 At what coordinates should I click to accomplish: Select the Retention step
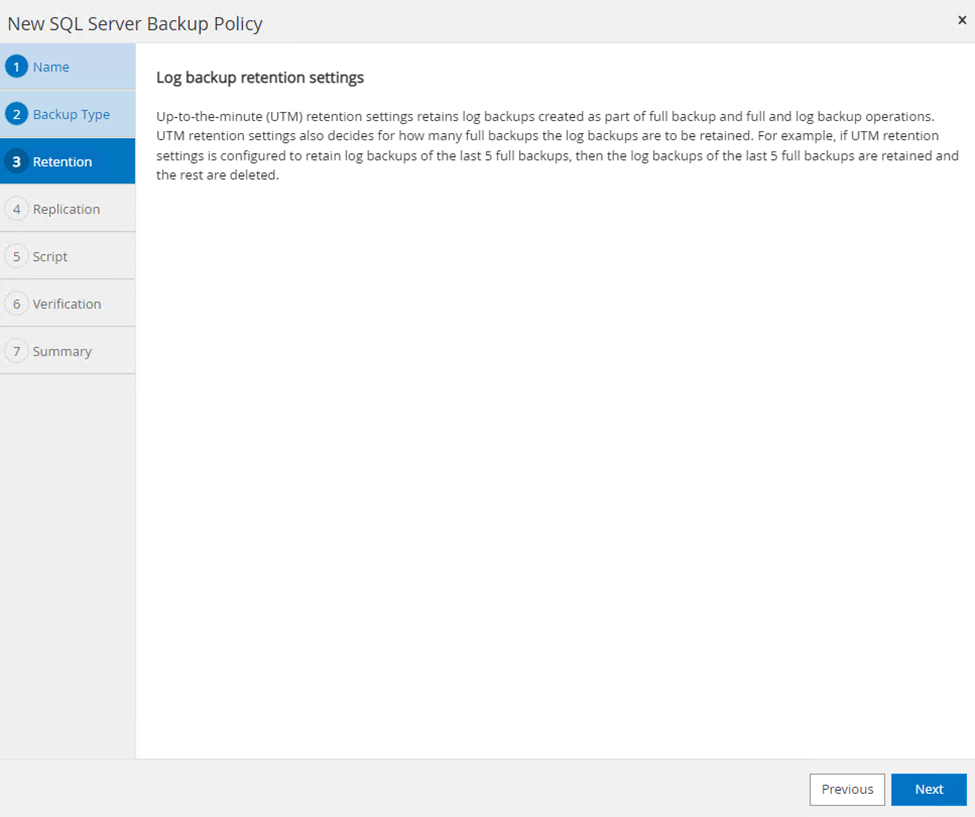68,162
